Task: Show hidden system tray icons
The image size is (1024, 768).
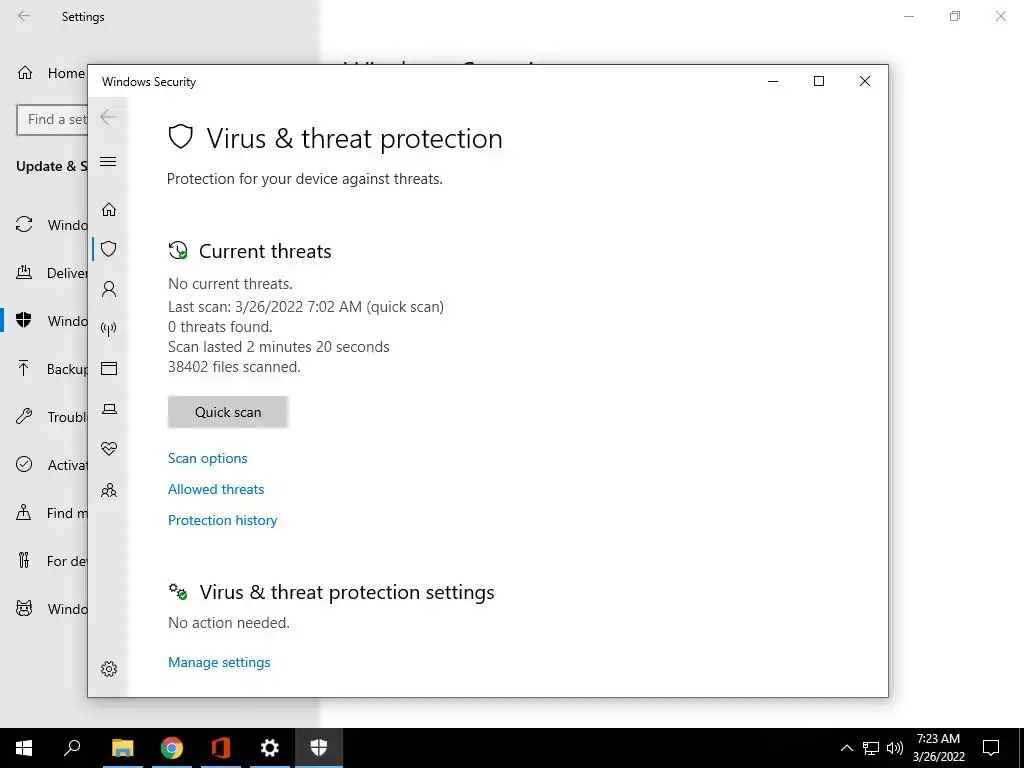Action: click(x=846, y=748)
